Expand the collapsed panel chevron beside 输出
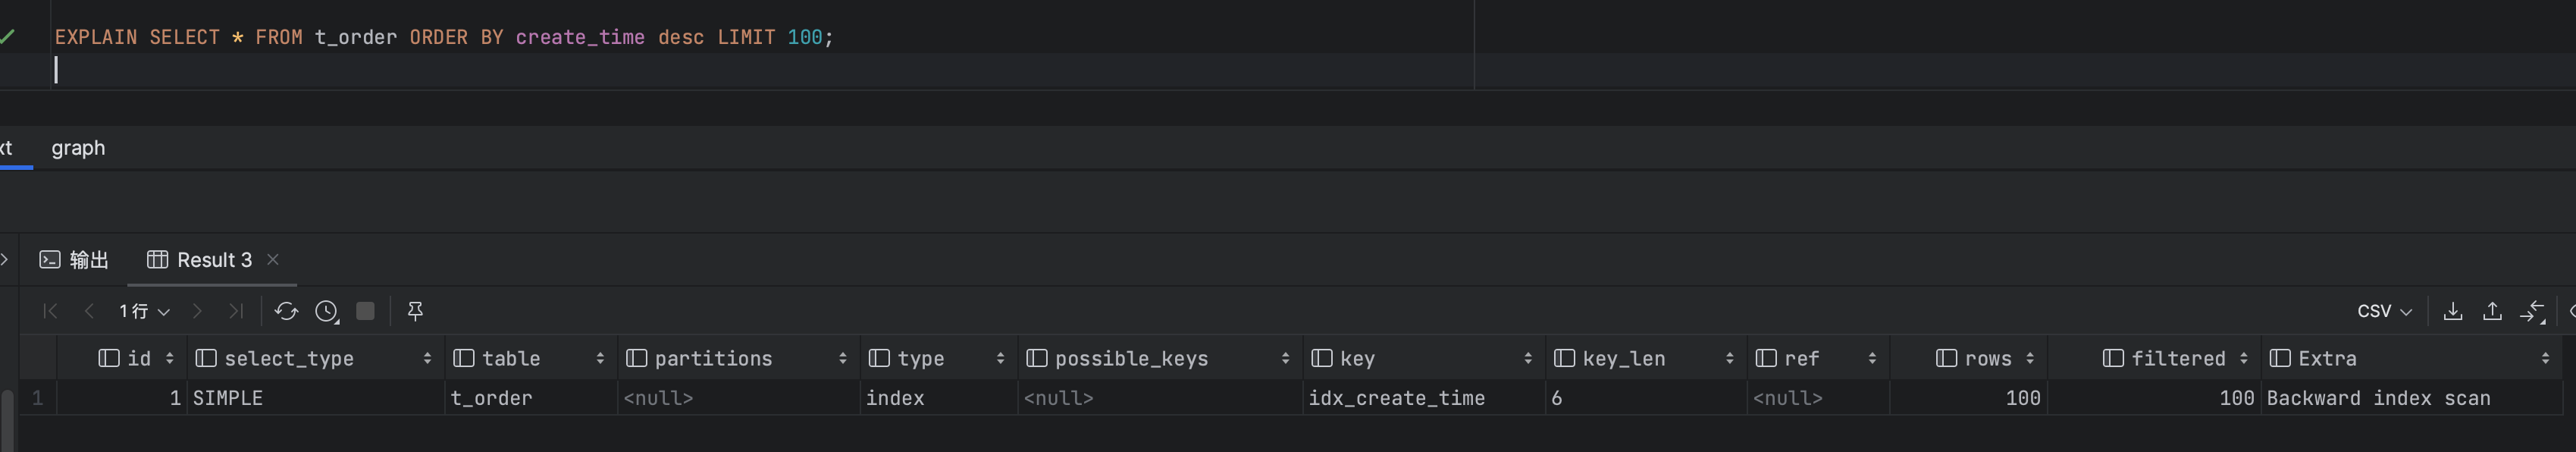This screenshot has height=452, width=2576. point(5,260)
